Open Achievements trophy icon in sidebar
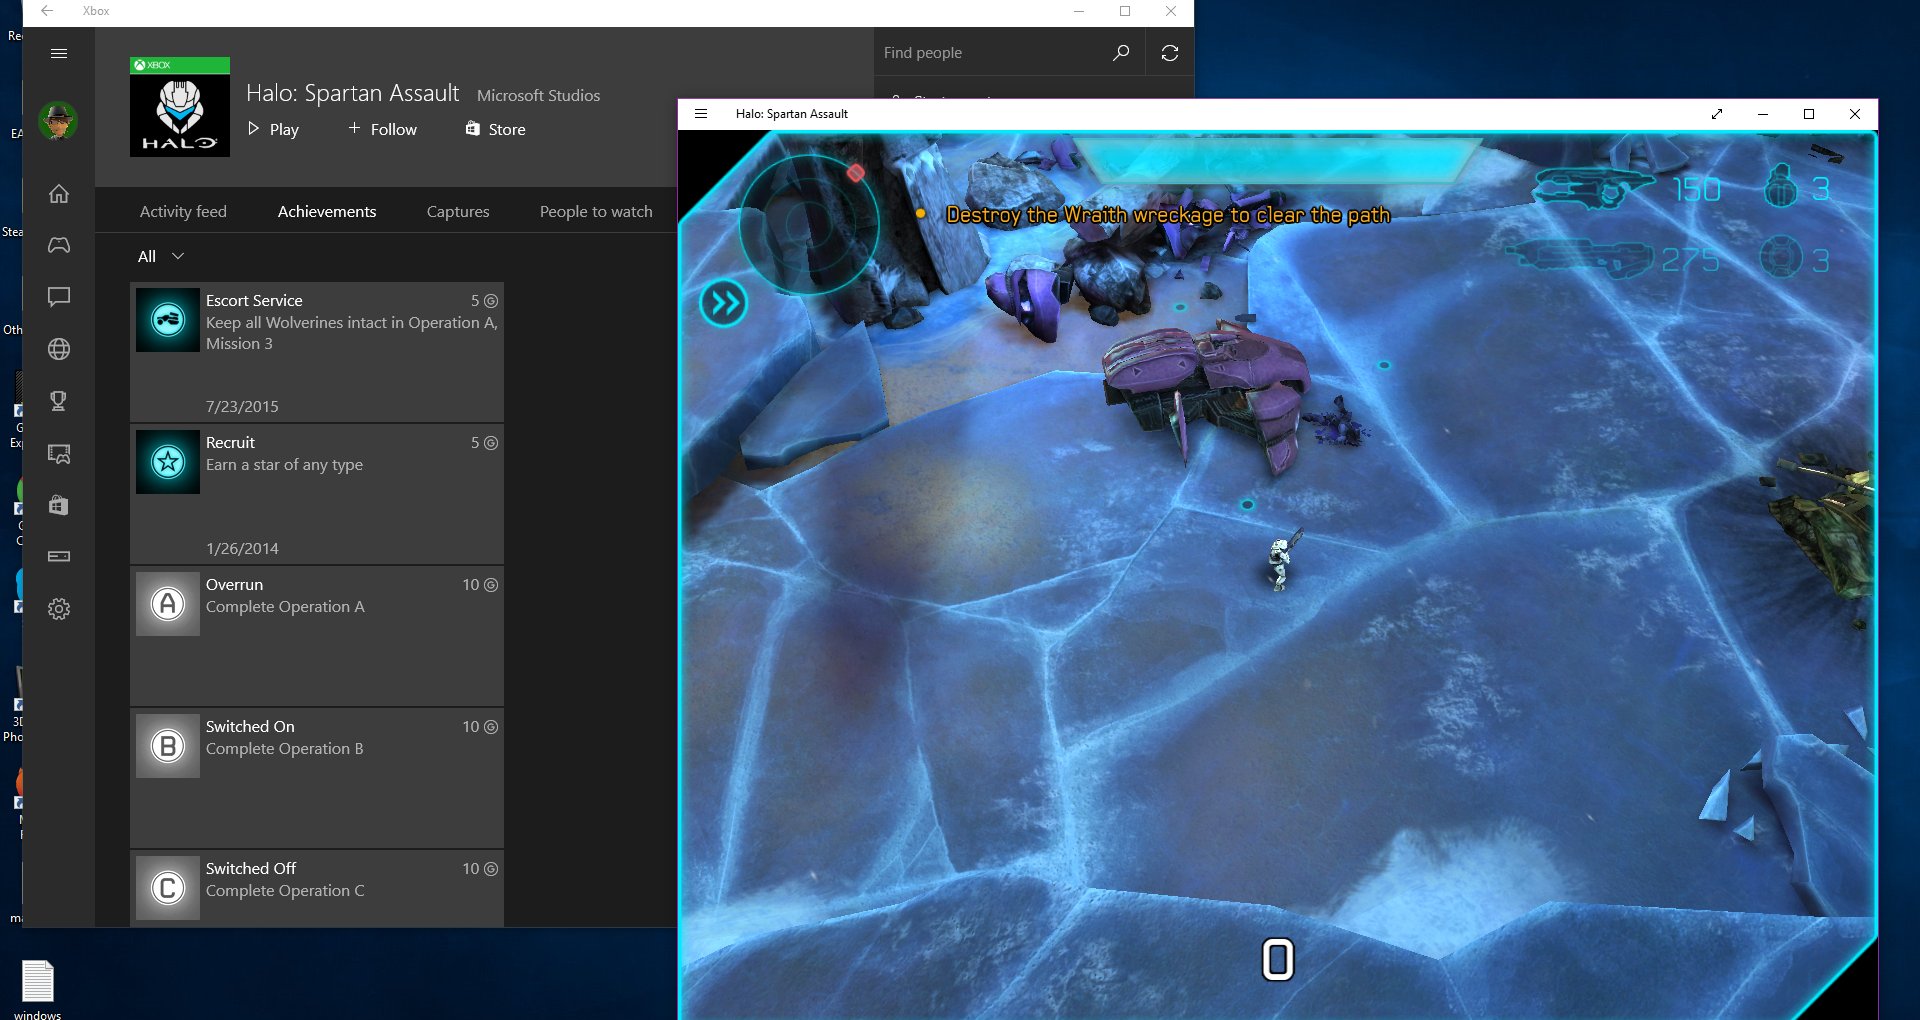The width and height of the screenshot is (1920, 1020). (59, 401)
